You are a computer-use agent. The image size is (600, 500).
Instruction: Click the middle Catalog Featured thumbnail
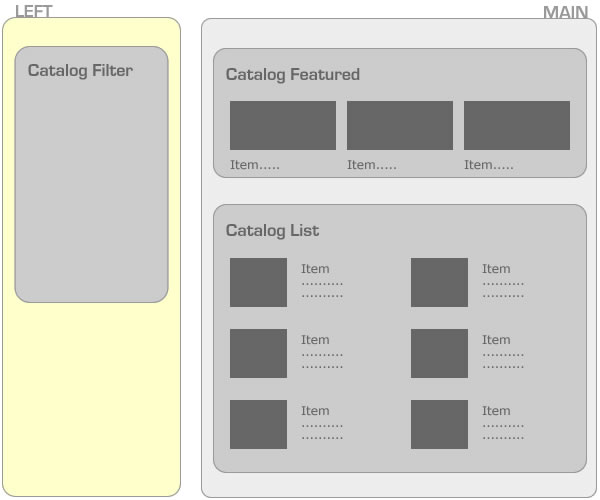pos(399,125)
